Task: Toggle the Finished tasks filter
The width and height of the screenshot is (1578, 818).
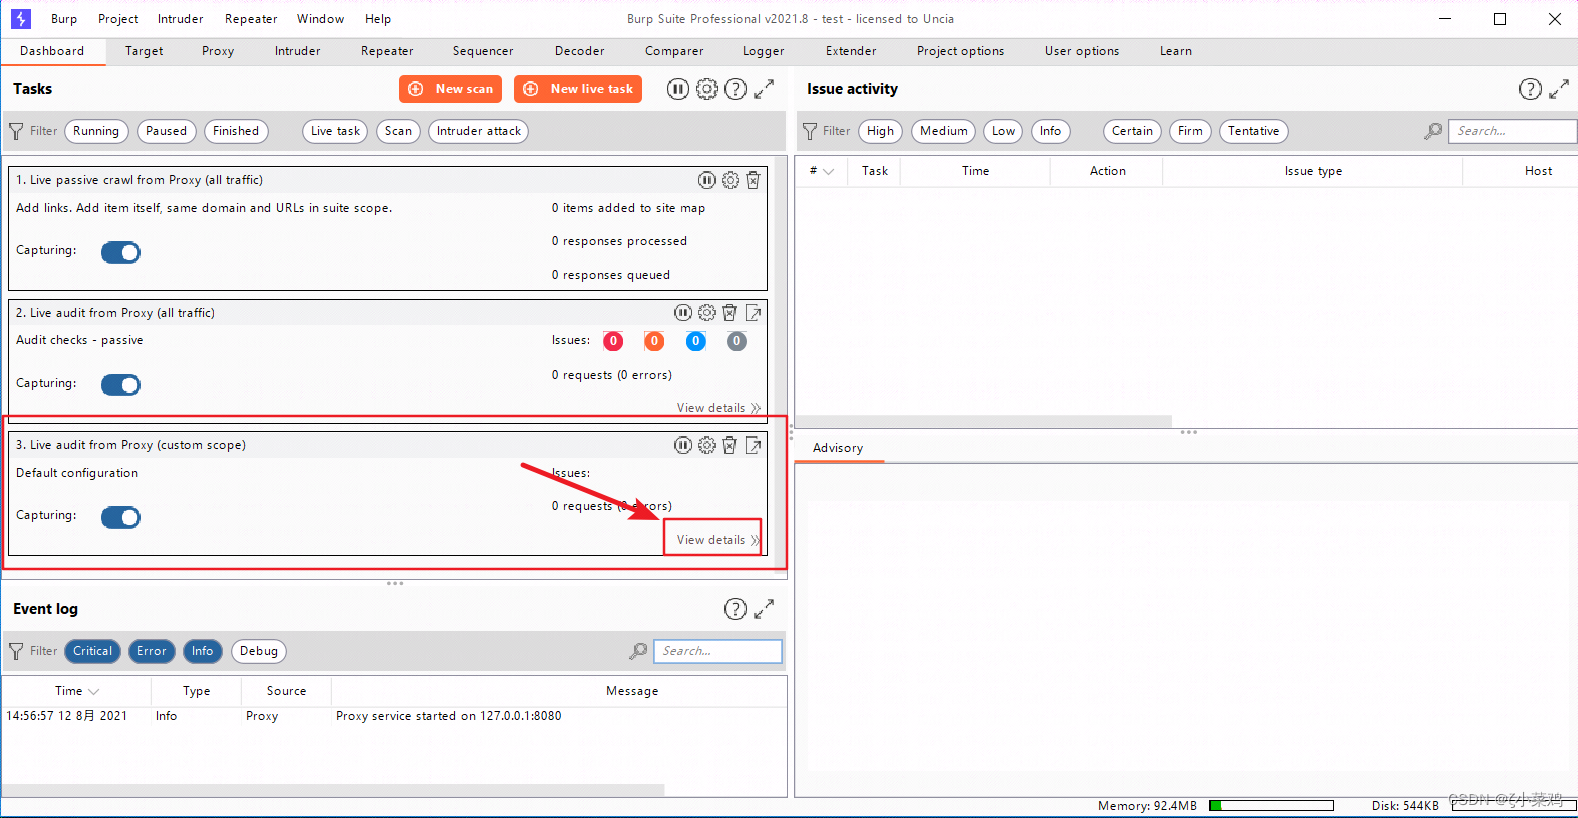Action: point(236,131)
